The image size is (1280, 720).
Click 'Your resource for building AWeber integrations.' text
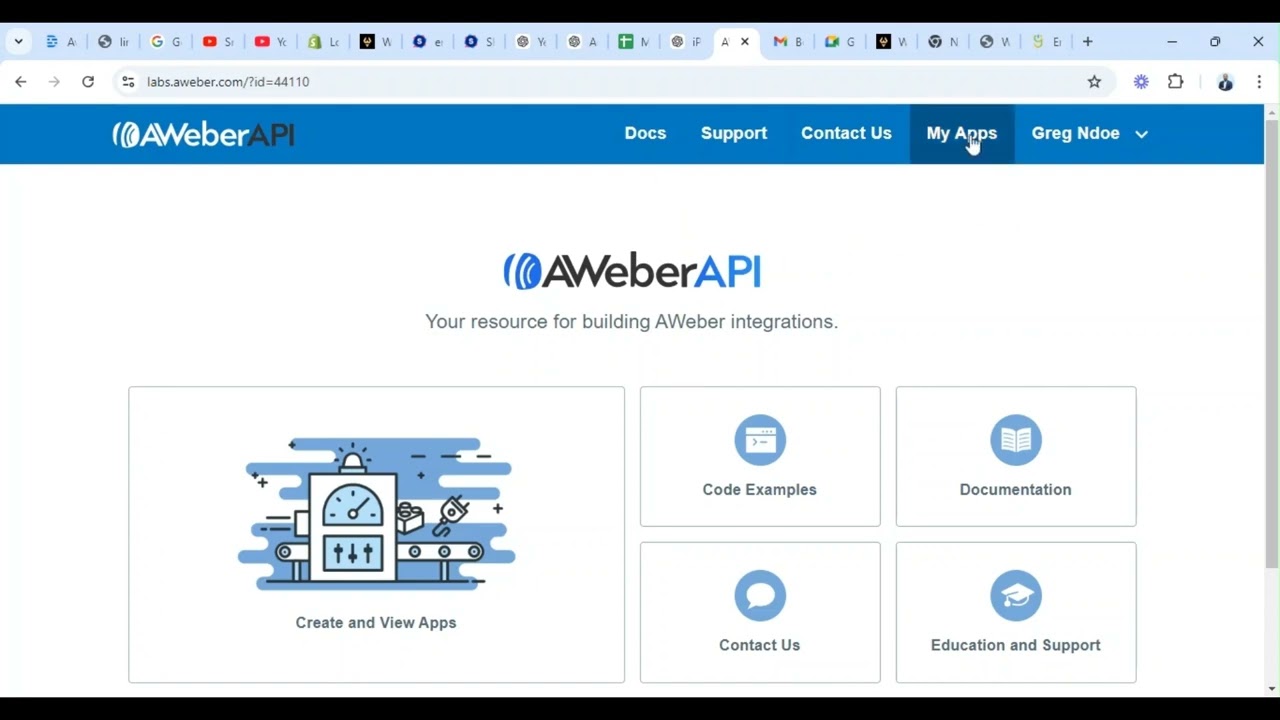pos(632,322)
